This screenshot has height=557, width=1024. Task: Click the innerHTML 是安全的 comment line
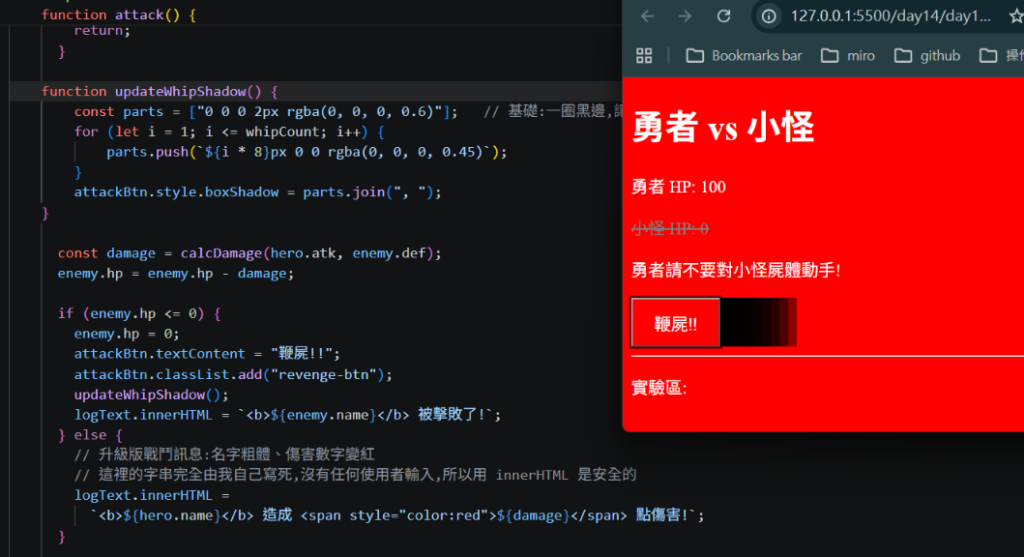click(355, 475)
